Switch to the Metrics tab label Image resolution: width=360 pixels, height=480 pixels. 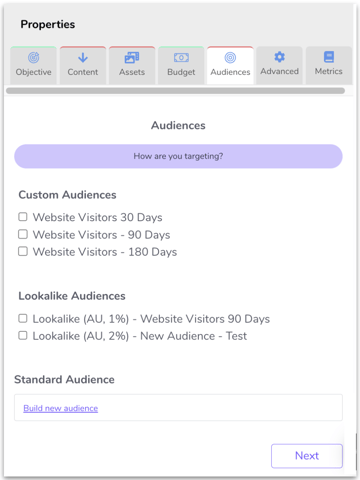tap(329, 71)
